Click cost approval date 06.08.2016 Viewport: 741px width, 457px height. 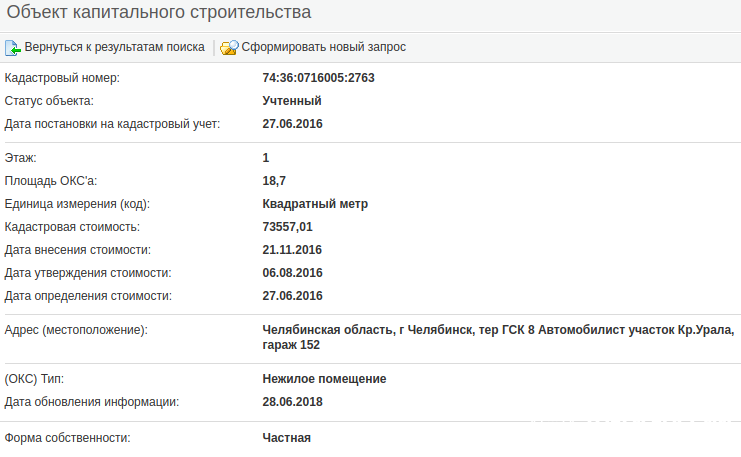(x=293, y=273)
